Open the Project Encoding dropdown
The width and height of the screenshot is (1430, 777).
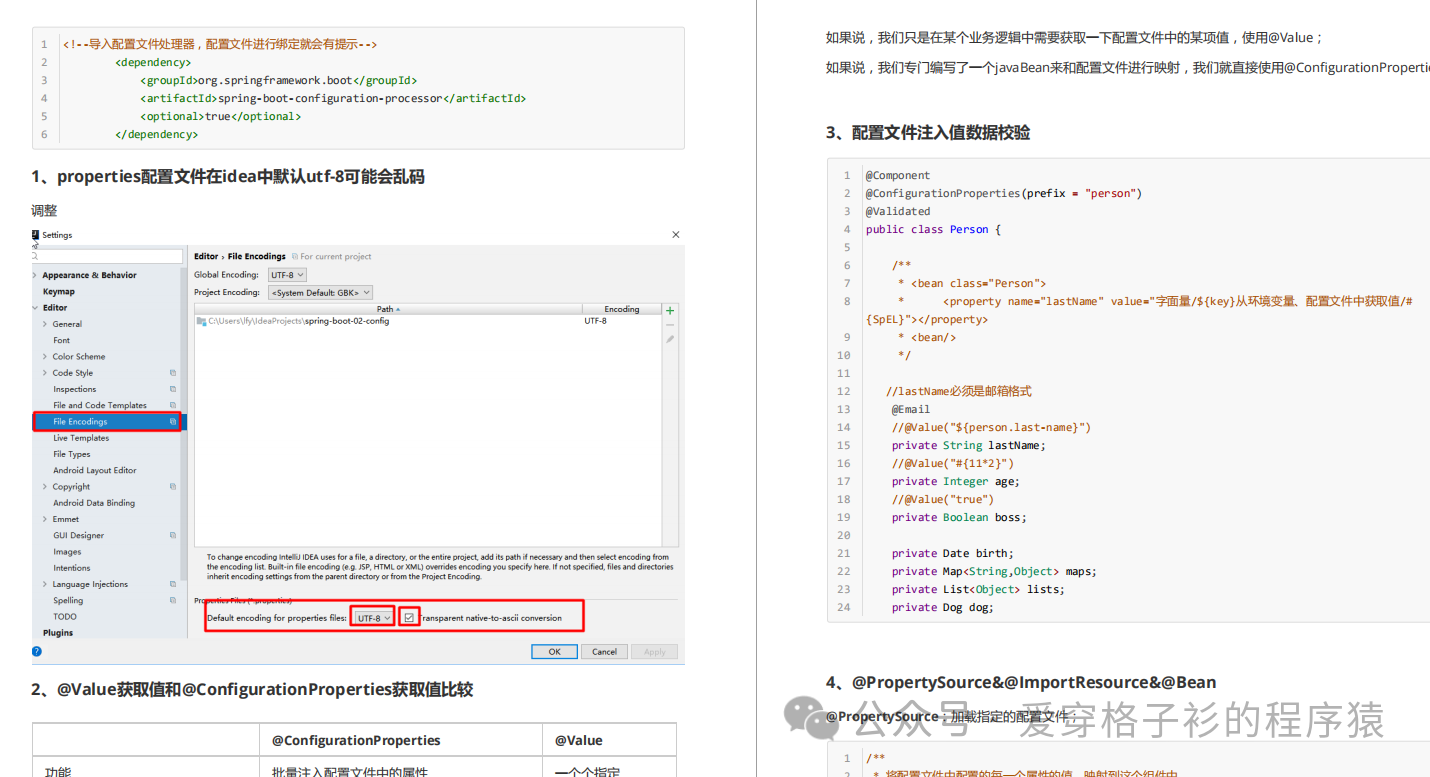click(320, 293)
